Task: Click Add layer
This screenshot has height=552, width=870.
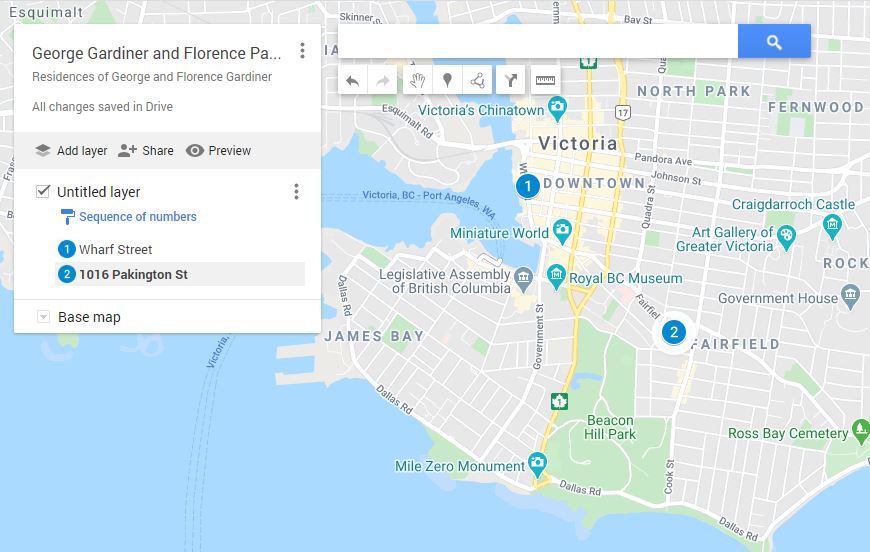Action: [71, 151]
